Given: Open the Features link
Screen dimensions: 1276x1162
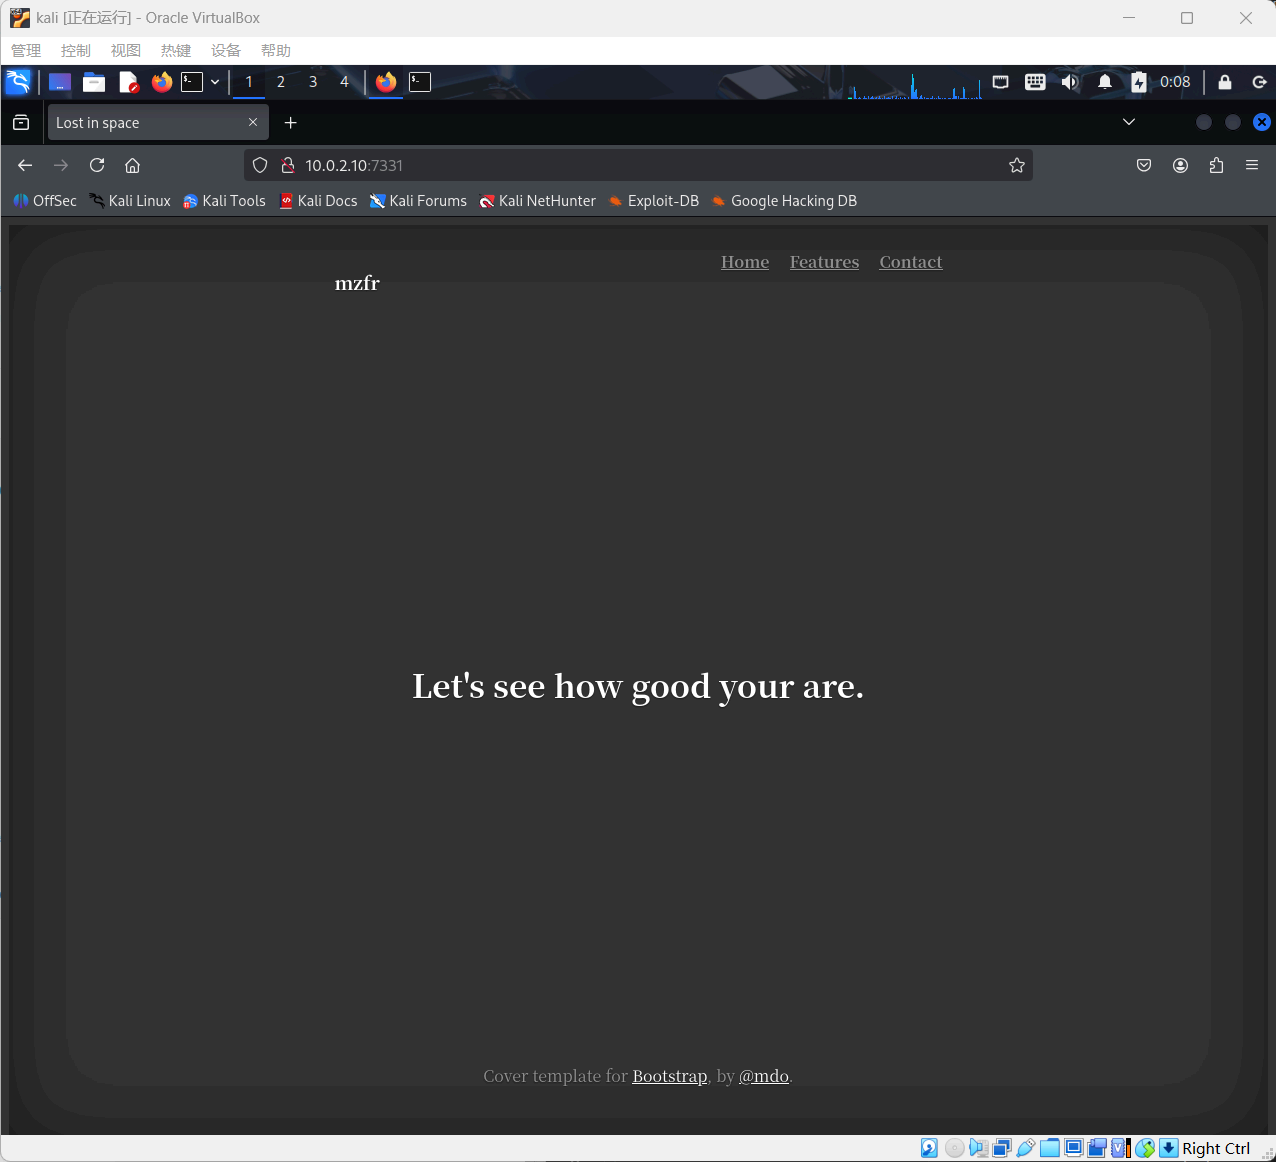Looking at the screenshot, I should click(x=824, y=262).
